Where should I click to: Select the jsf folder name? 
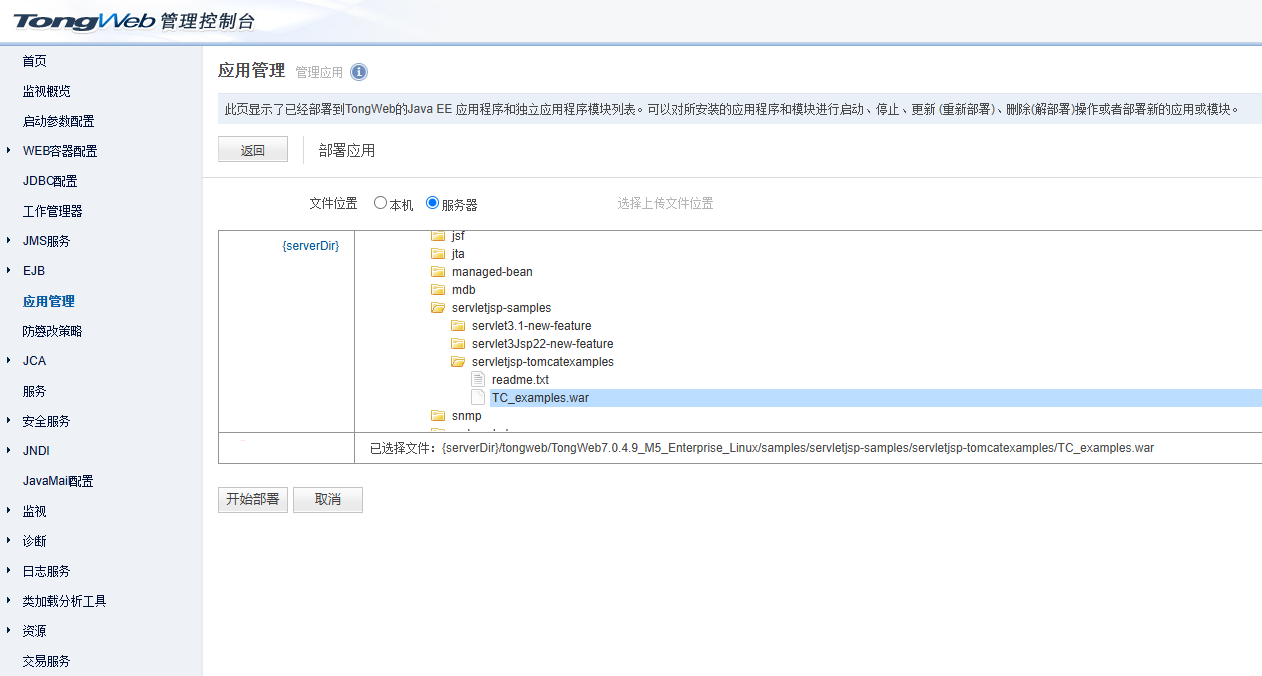pos(458,236)
